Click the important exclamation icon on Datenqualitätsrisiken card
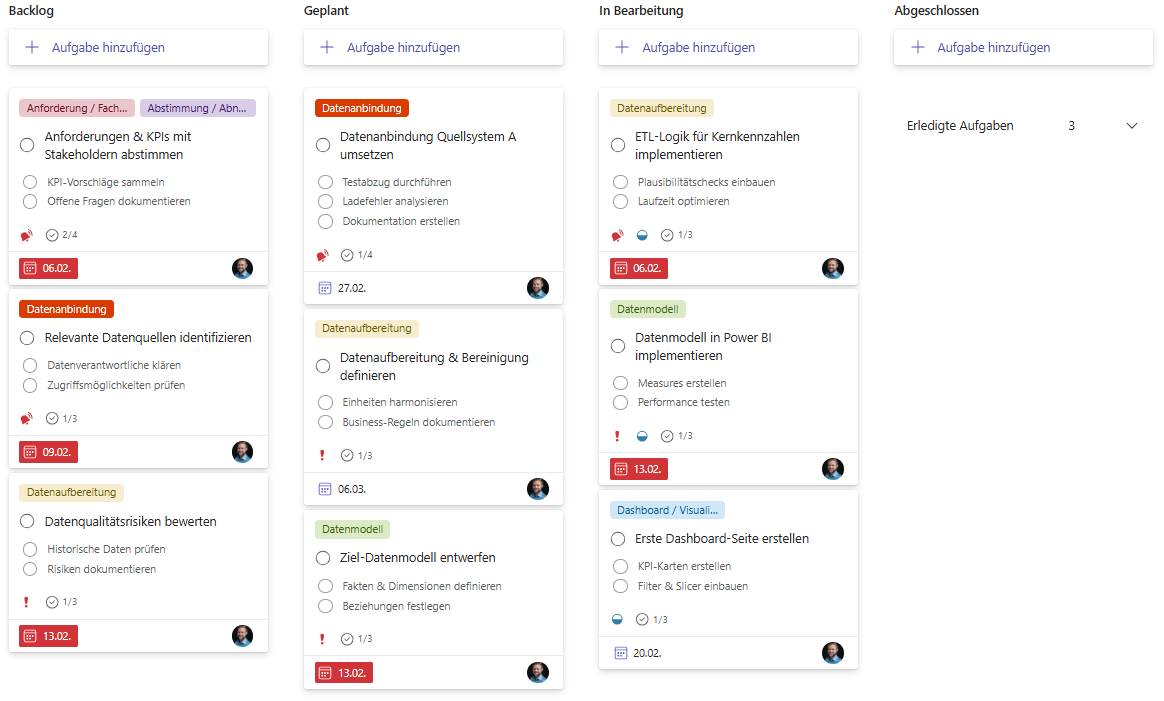This screenshot has height=701, width=1164. pos(26,602)
